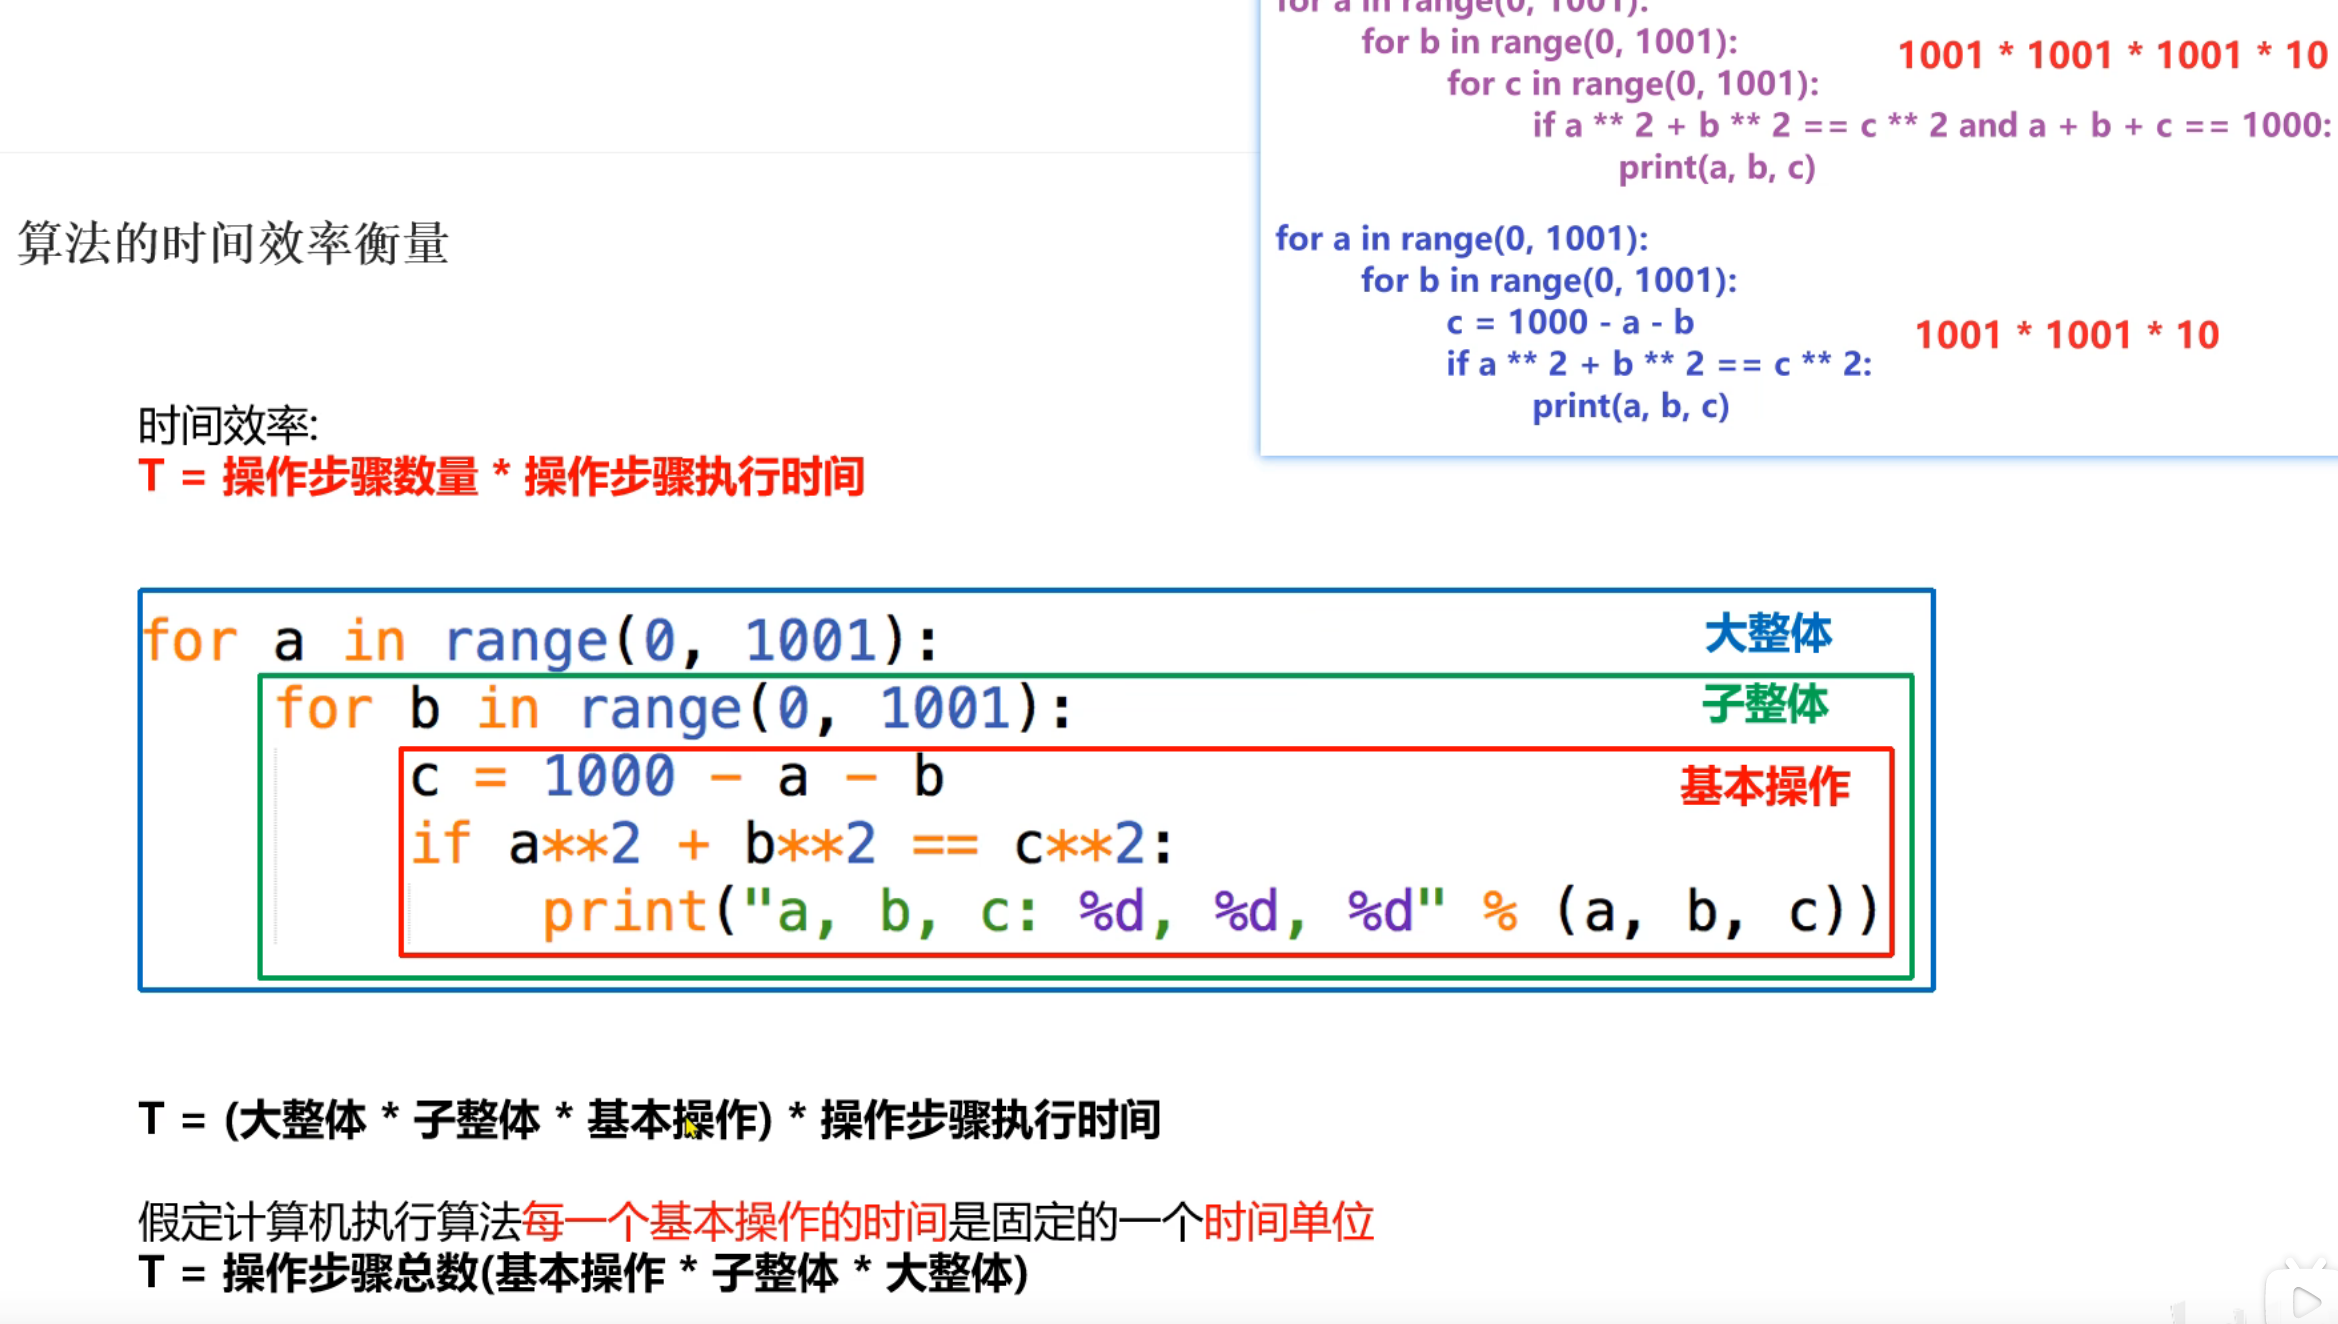Click the 'c = 1000 - a - b' boxed line

pos(677,777)
